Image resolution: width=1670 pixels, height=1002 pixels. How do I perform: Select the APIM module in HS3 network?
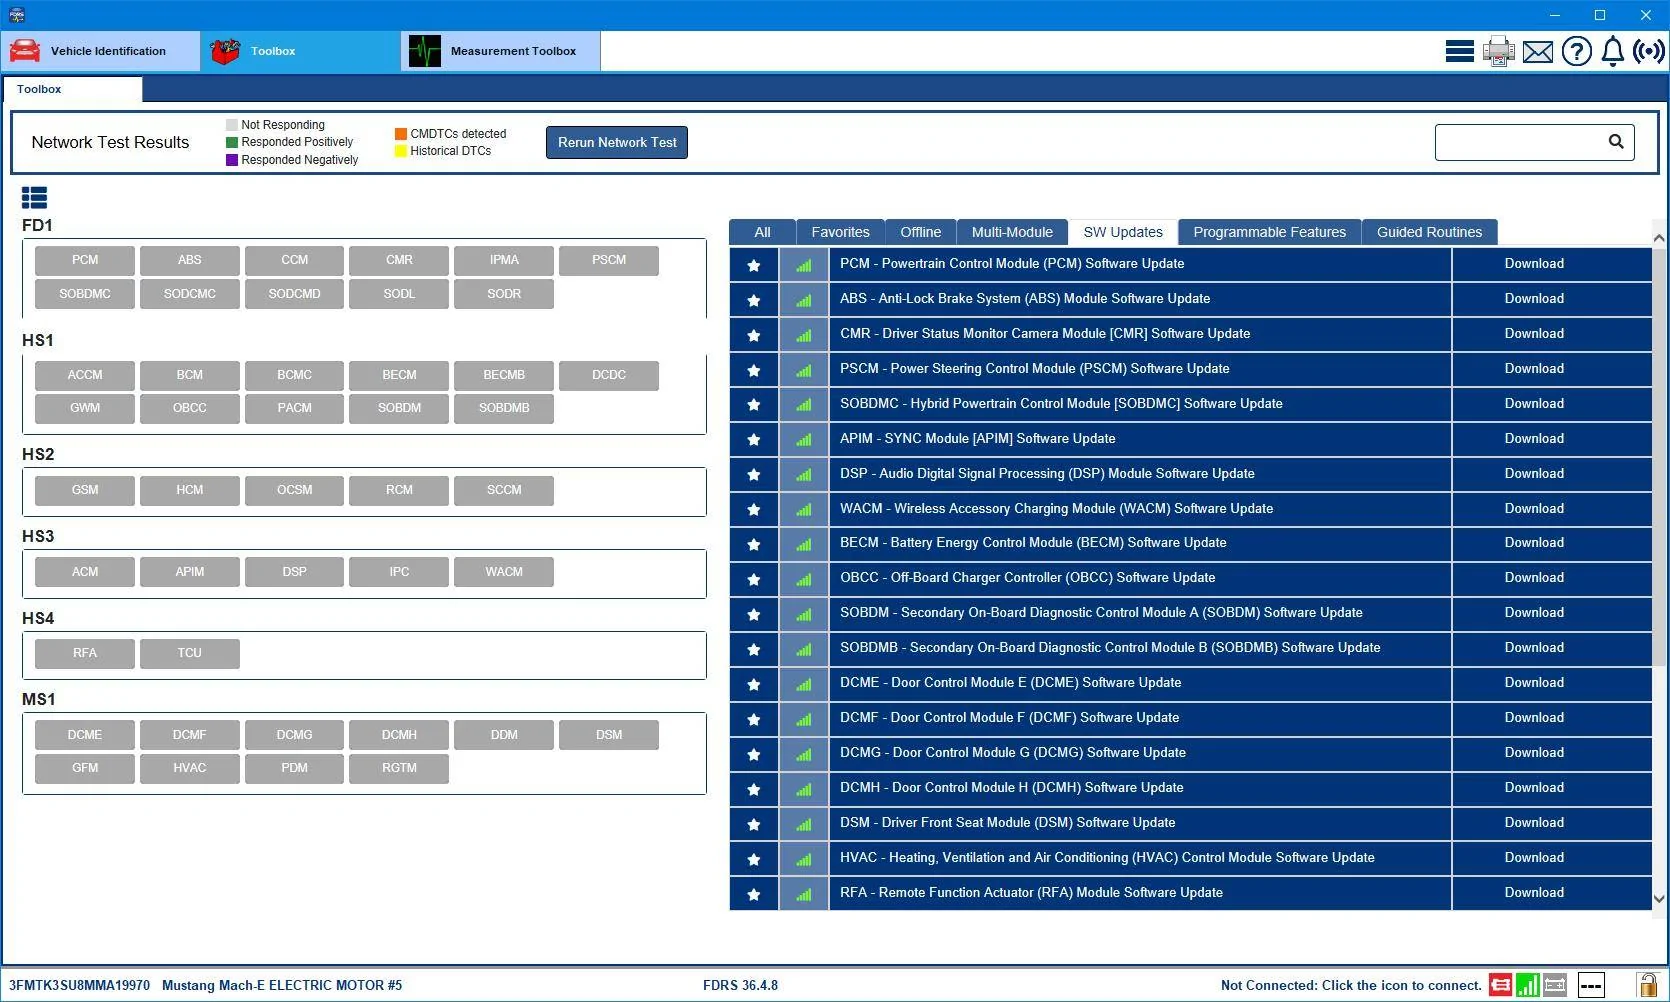190,572
